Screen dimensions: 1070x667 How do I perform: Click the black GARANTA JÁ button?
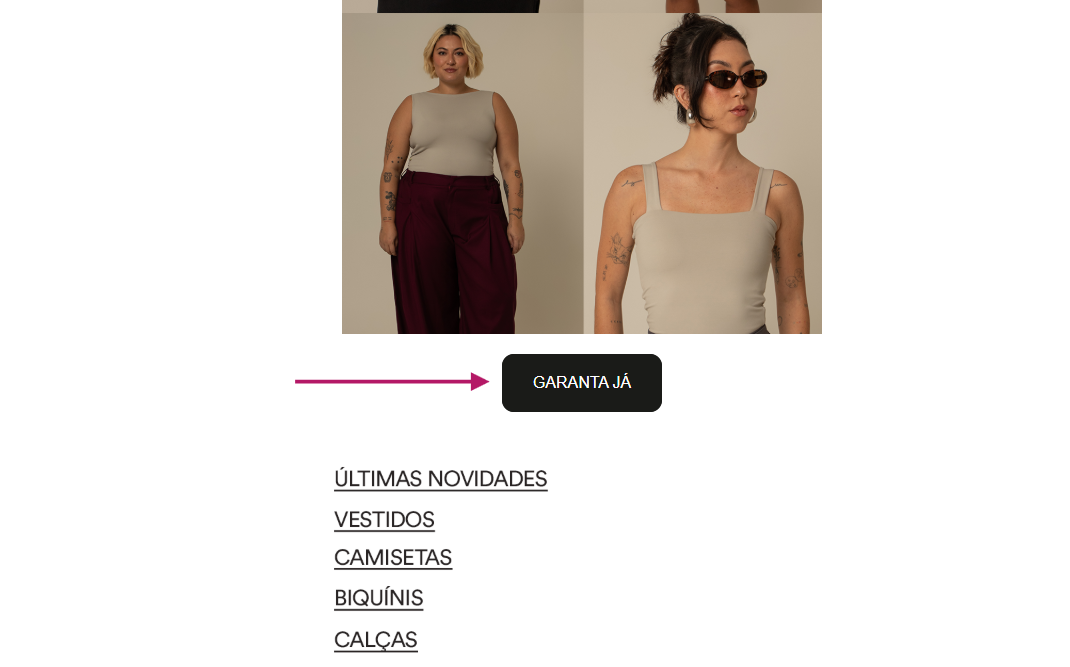point(581,382)
